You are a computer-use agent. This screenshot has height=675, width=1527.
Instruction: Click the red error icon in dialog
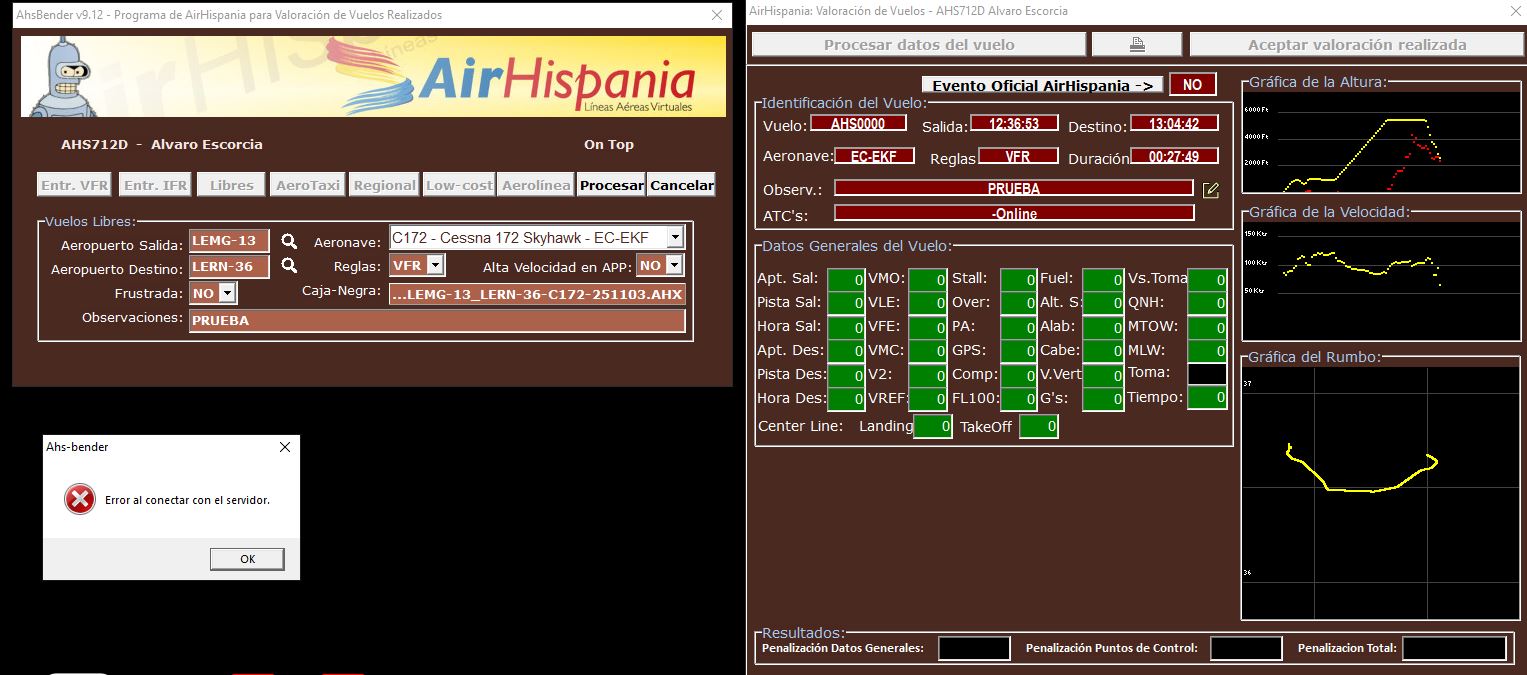click(80, 499)
